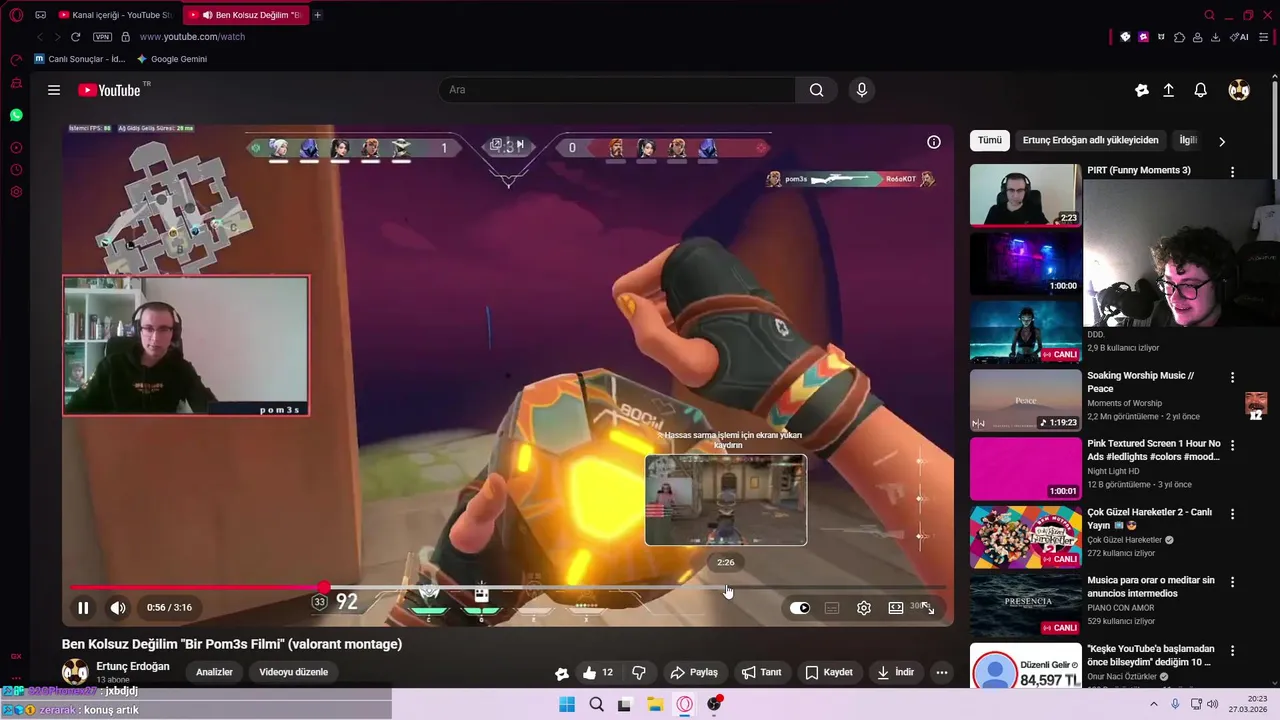Image resolution: width=1280 pixels, height=720 pixels.
Task: Open options menu for Pink Textured Screen video
Action: click(x=1232, y=445)
